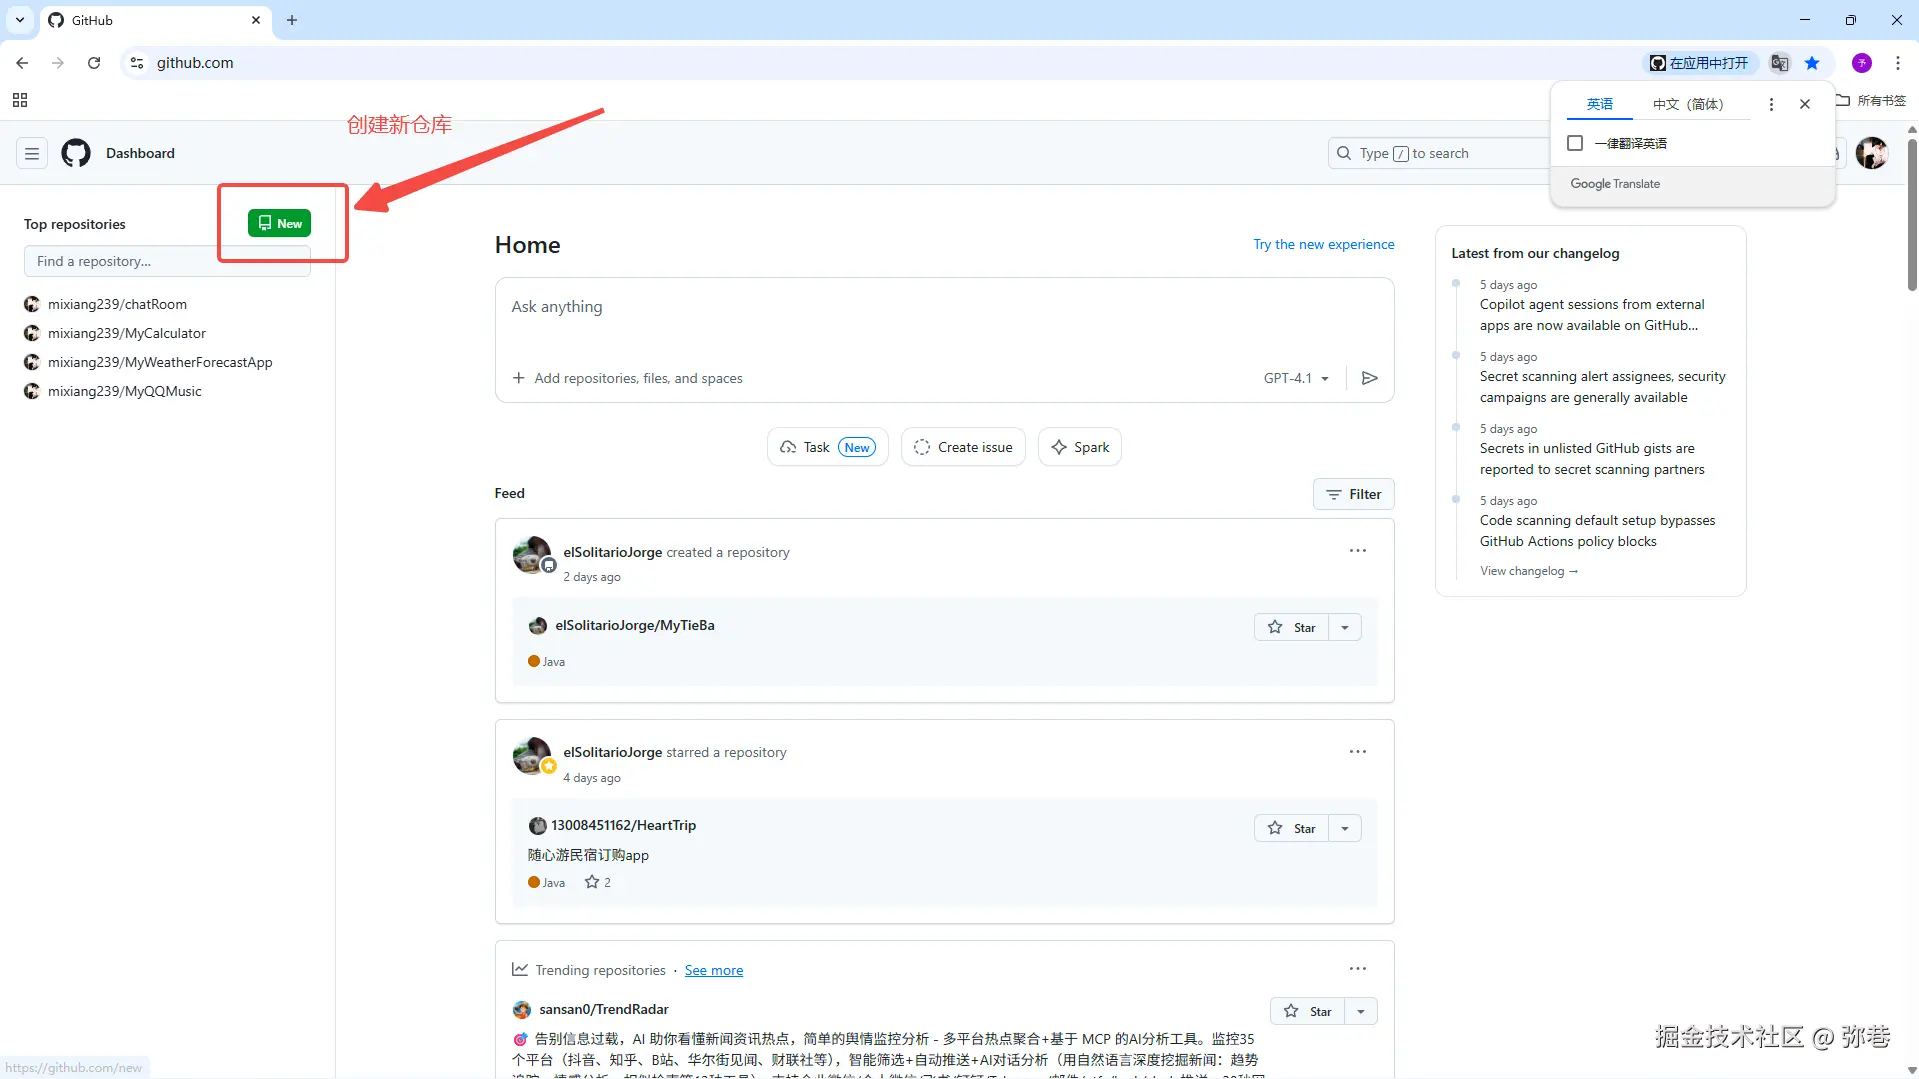This screenshot has height=1079, width=1919.
Task: Open options menu for Trending repositories
Action: [x=1357, y=969]
